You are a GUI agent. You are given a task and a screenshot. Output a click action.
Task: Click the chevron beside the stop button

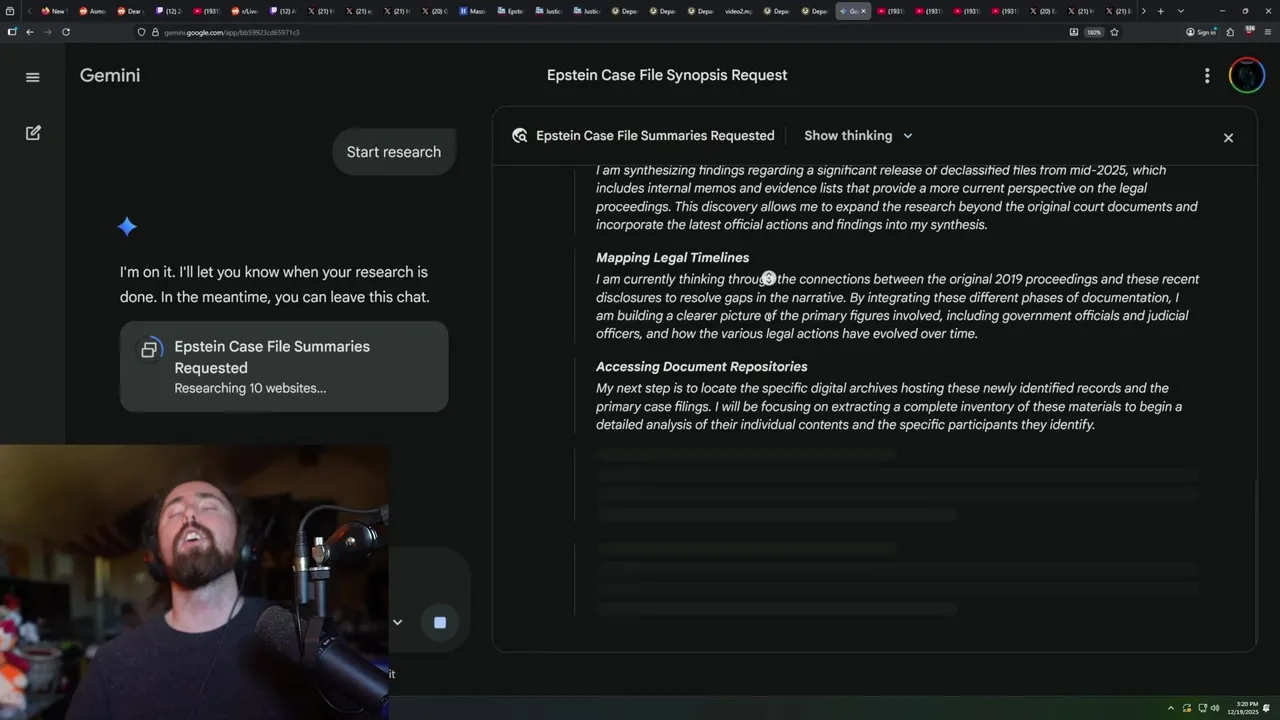click(397, 622)
